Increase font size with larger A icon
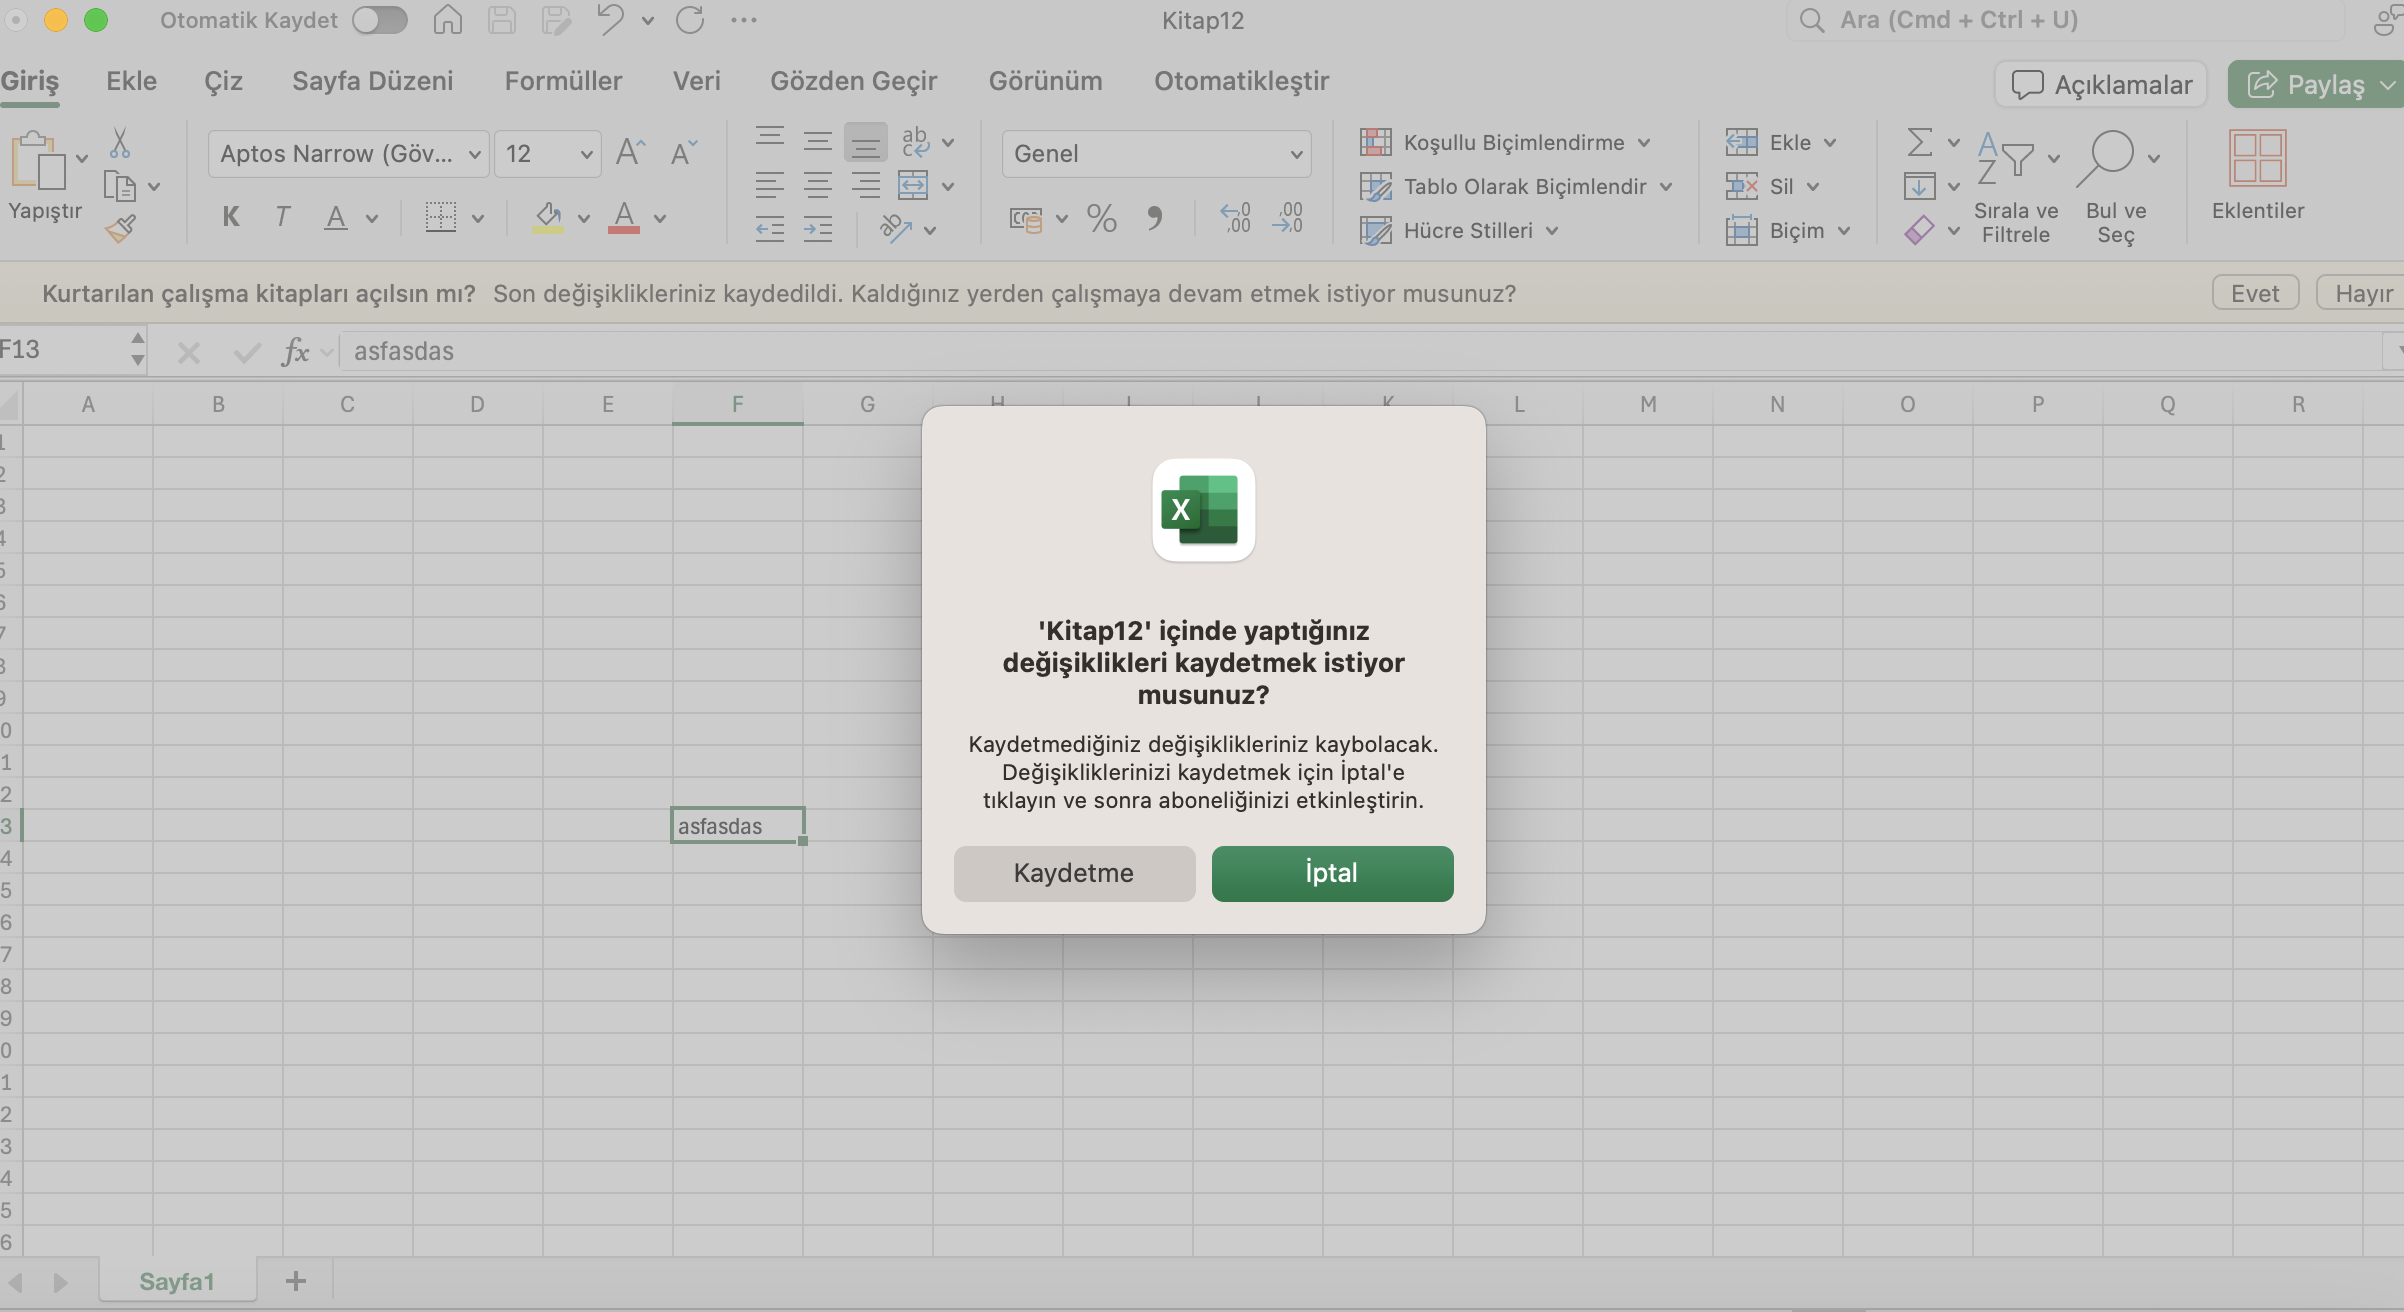Screen dimensions: 2404x1312 631,152
